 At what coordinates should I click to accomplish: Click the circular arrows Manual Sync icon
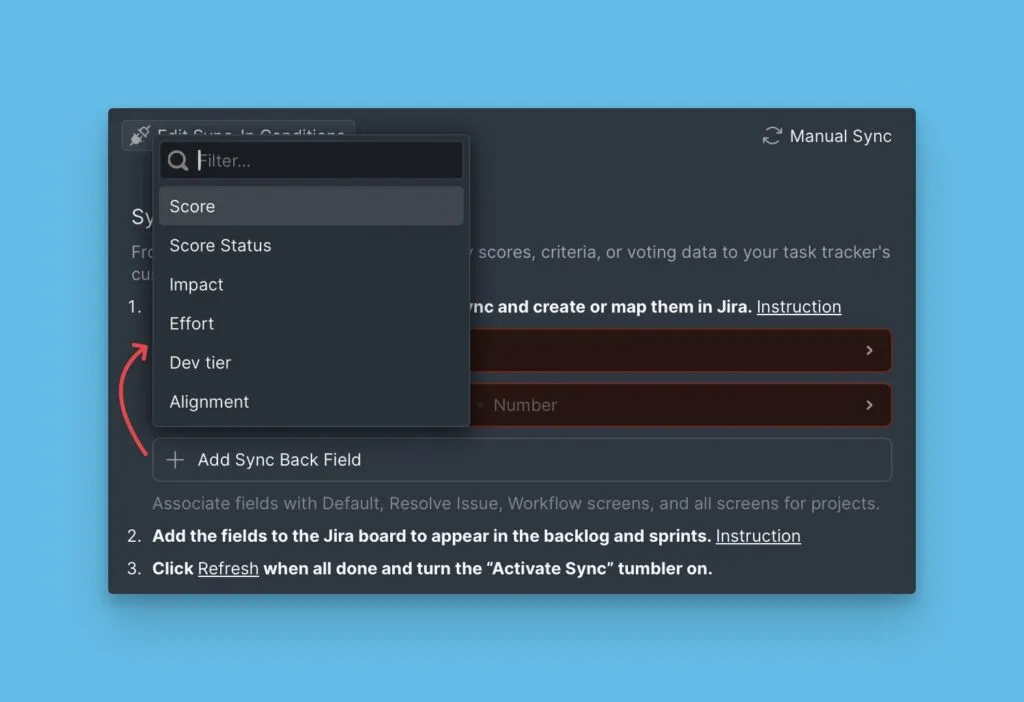pyautogui.click(x=772, y=136)
